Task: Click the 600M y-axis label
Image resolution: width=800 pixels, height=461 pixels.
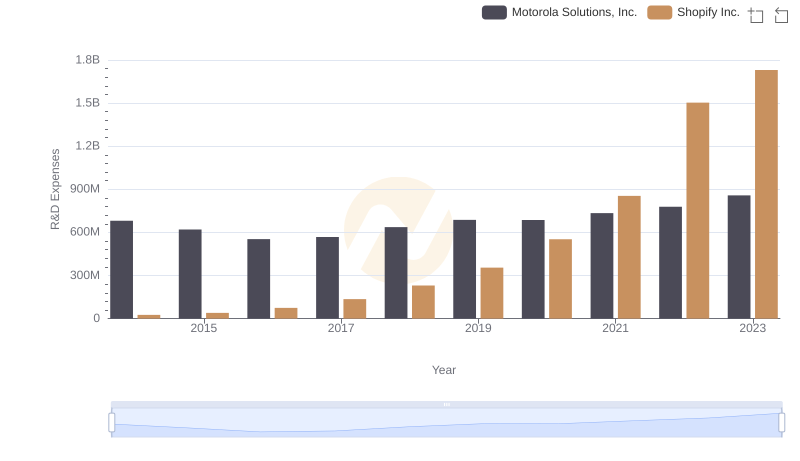Action: [x=85, y=232]
